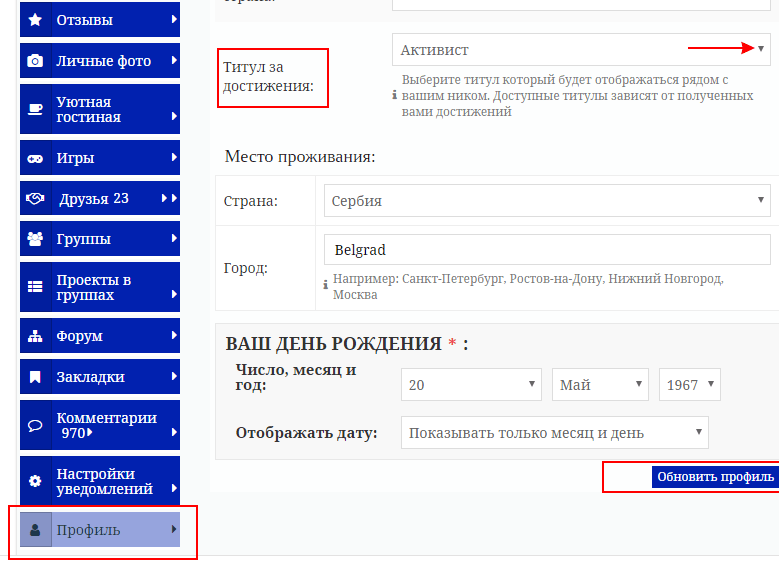The image size is (779, 569).
Task: Open the year dropdown showing 1967
Action: 690,385
